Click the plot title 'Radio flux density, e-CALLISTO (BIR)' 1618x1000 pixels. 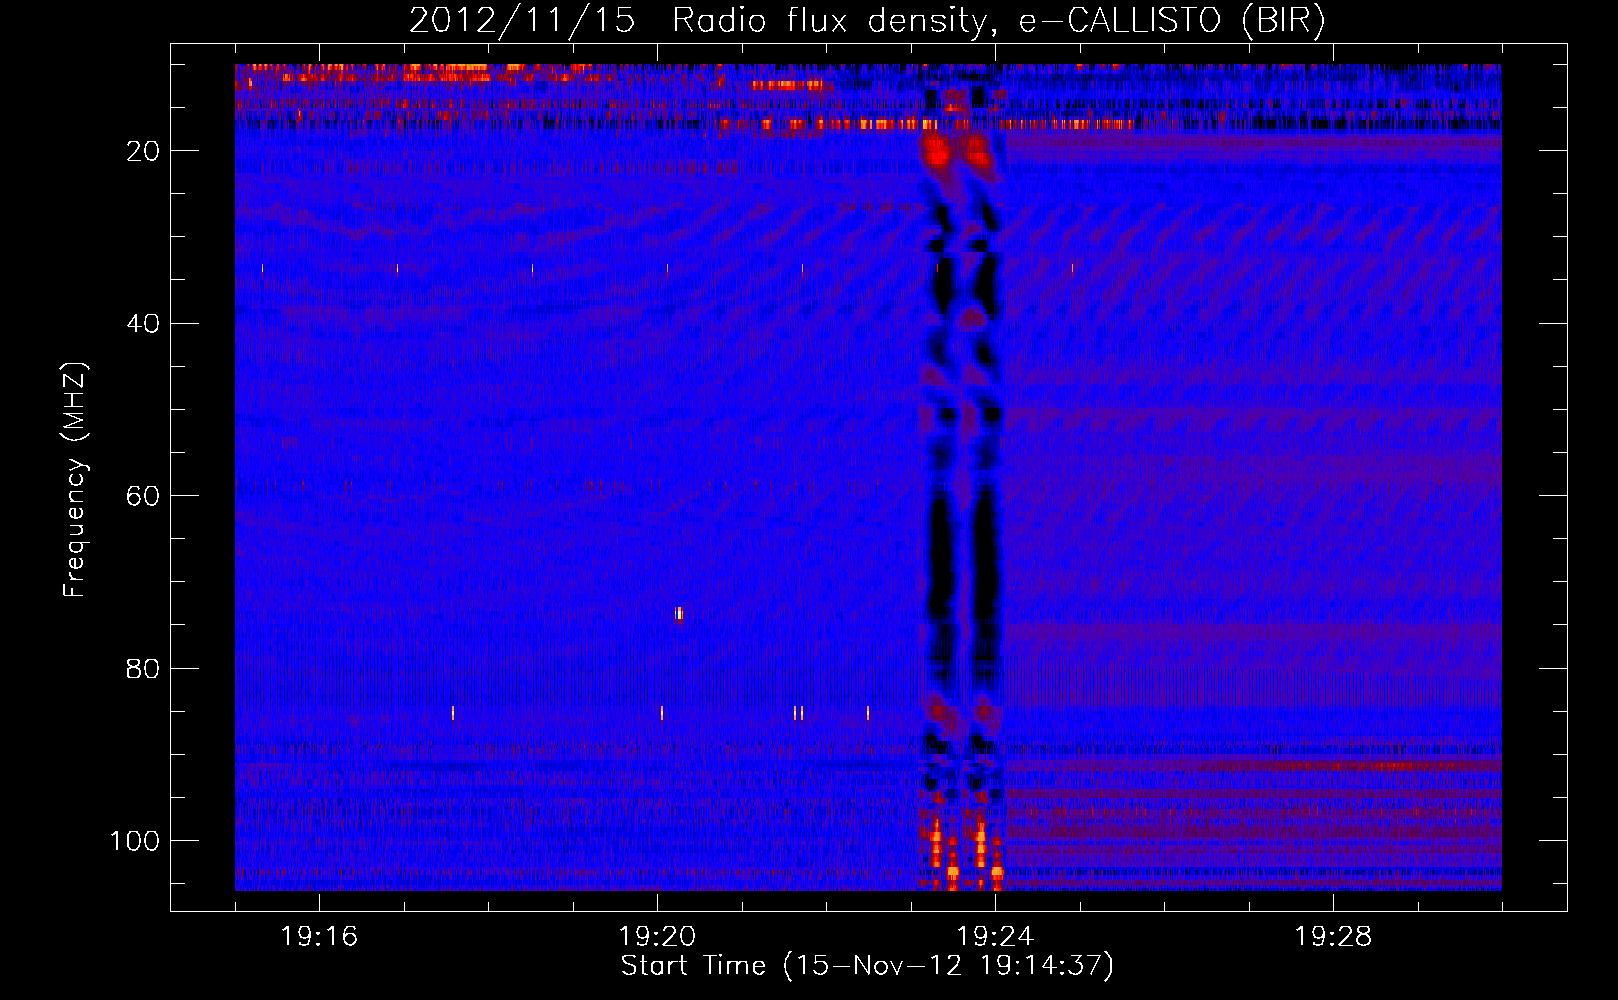999,21
